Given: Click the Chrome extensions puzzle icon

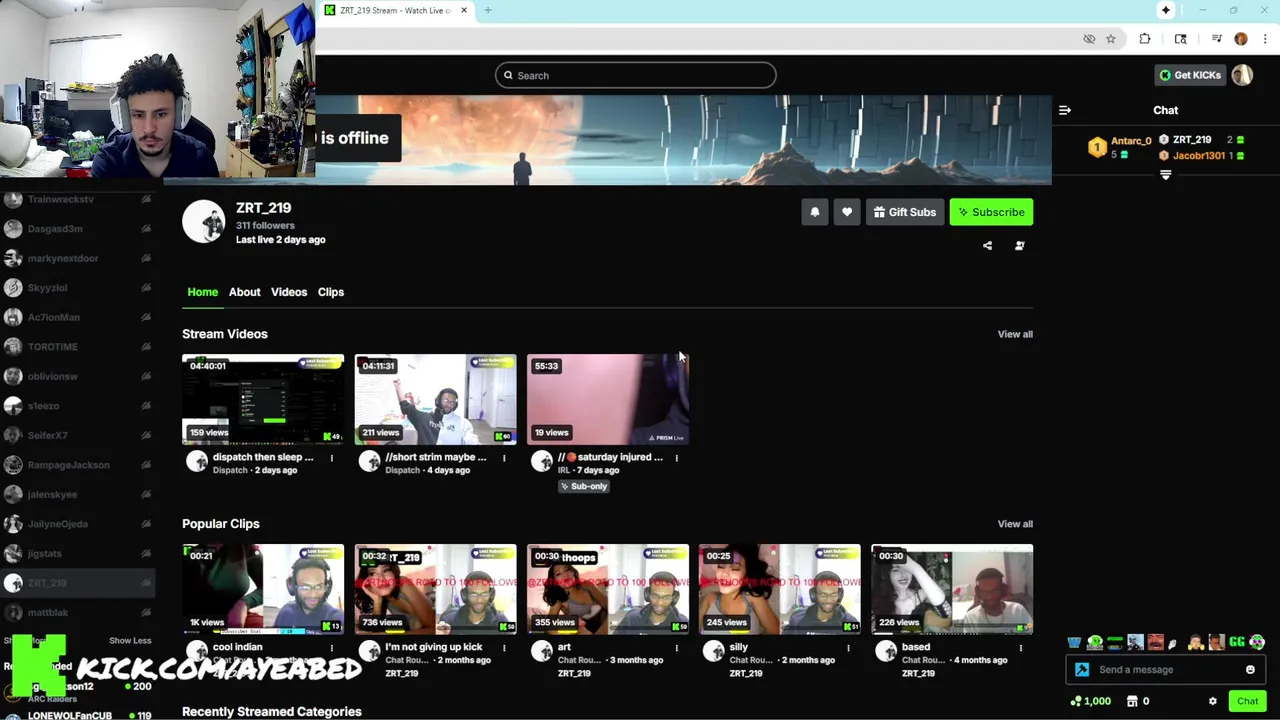Looking at the screenshot, I should tap(1145, 39).
